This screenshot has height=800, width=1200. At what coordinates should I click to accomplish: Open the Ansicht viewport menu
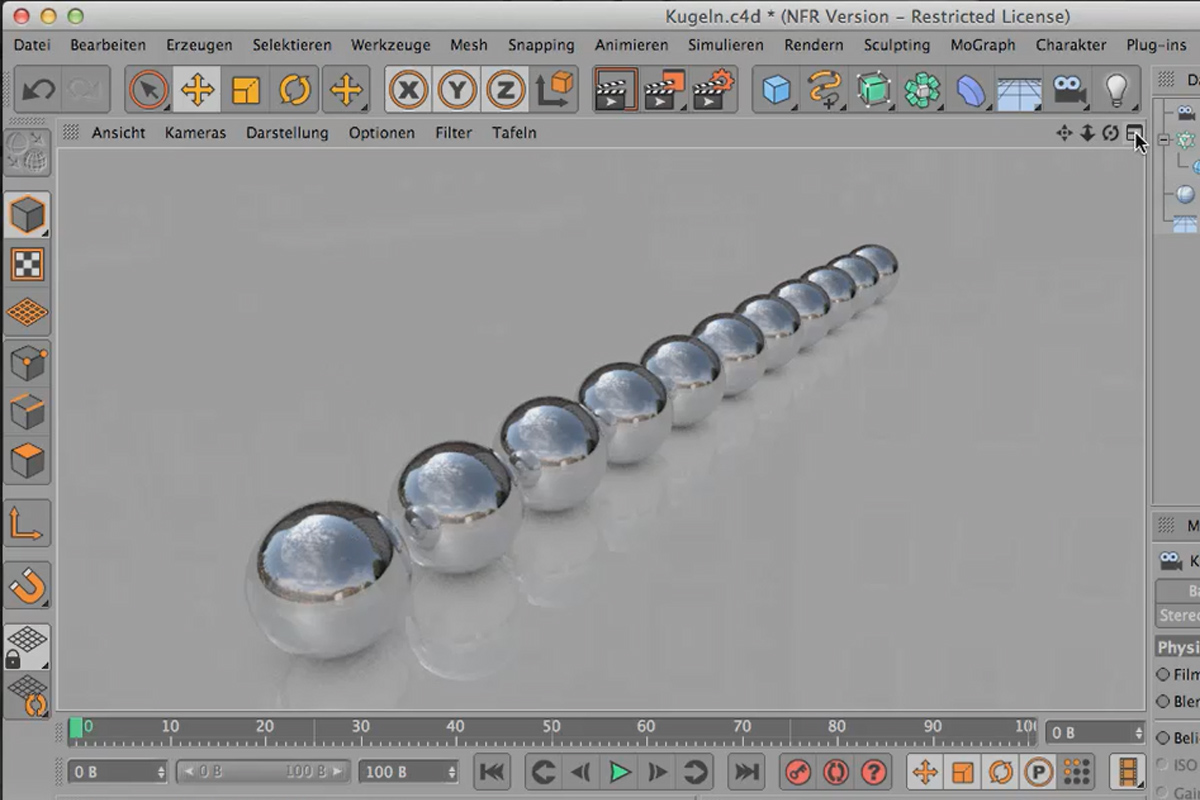[x=119, y=132]
